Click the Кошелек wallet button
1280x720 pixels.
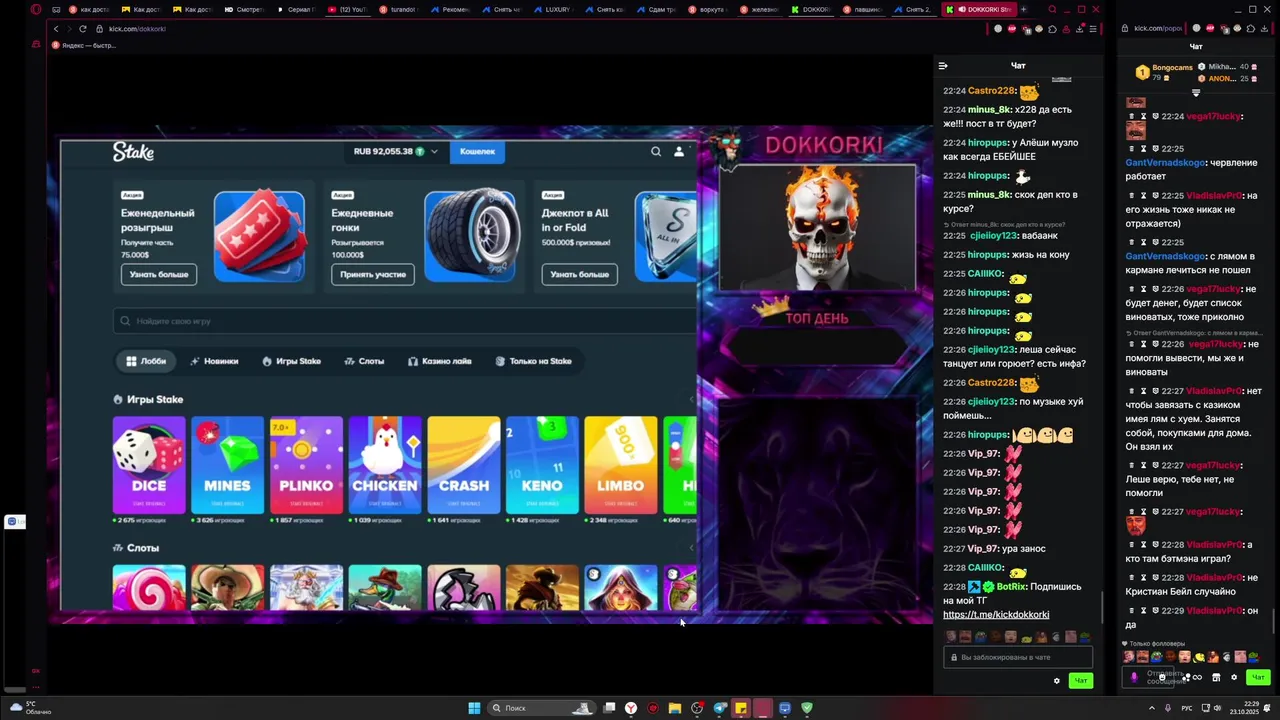tap(477, 151)
